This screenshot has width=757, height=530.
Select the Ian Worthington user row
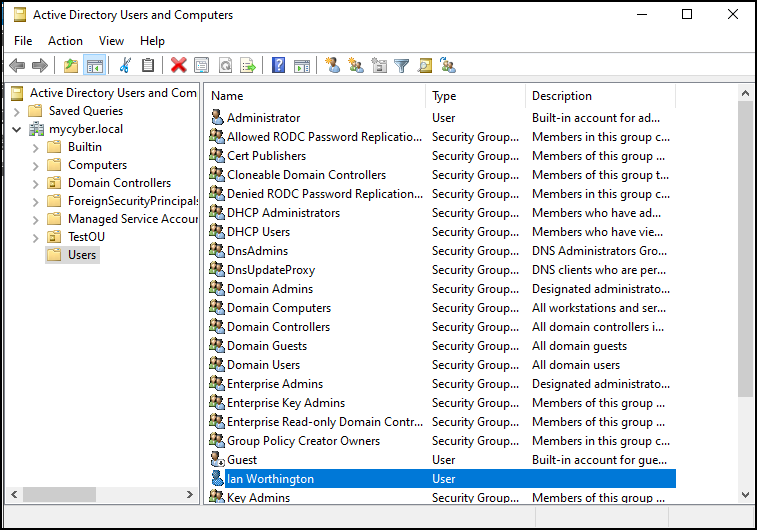coord(442,478)
